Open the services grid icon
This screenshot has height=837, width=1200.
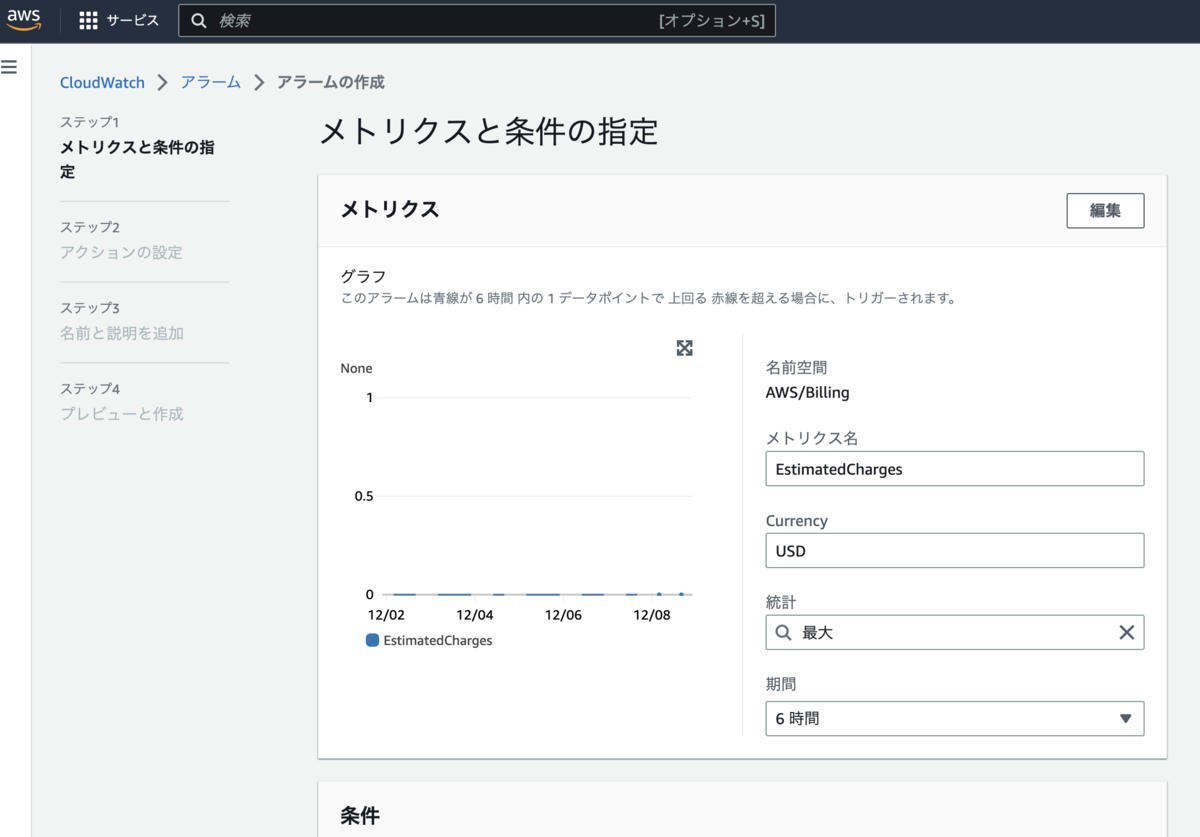point(88,20)
